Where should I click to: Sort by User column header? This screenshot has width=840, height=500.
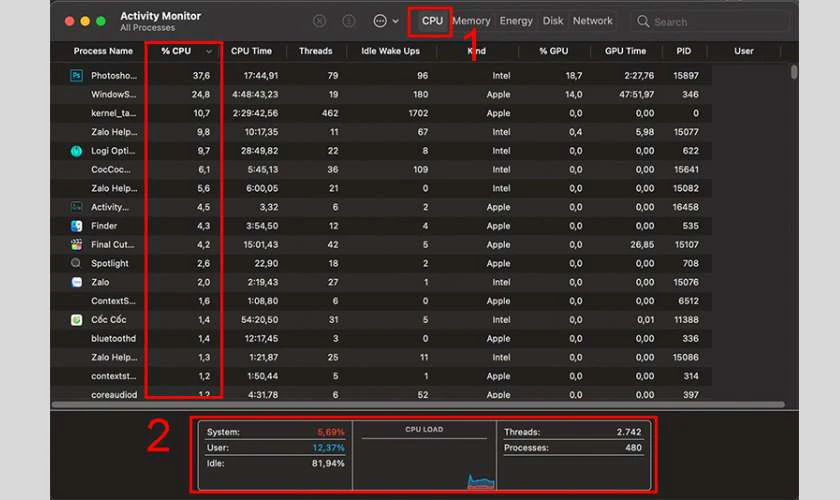coord(744,51)
